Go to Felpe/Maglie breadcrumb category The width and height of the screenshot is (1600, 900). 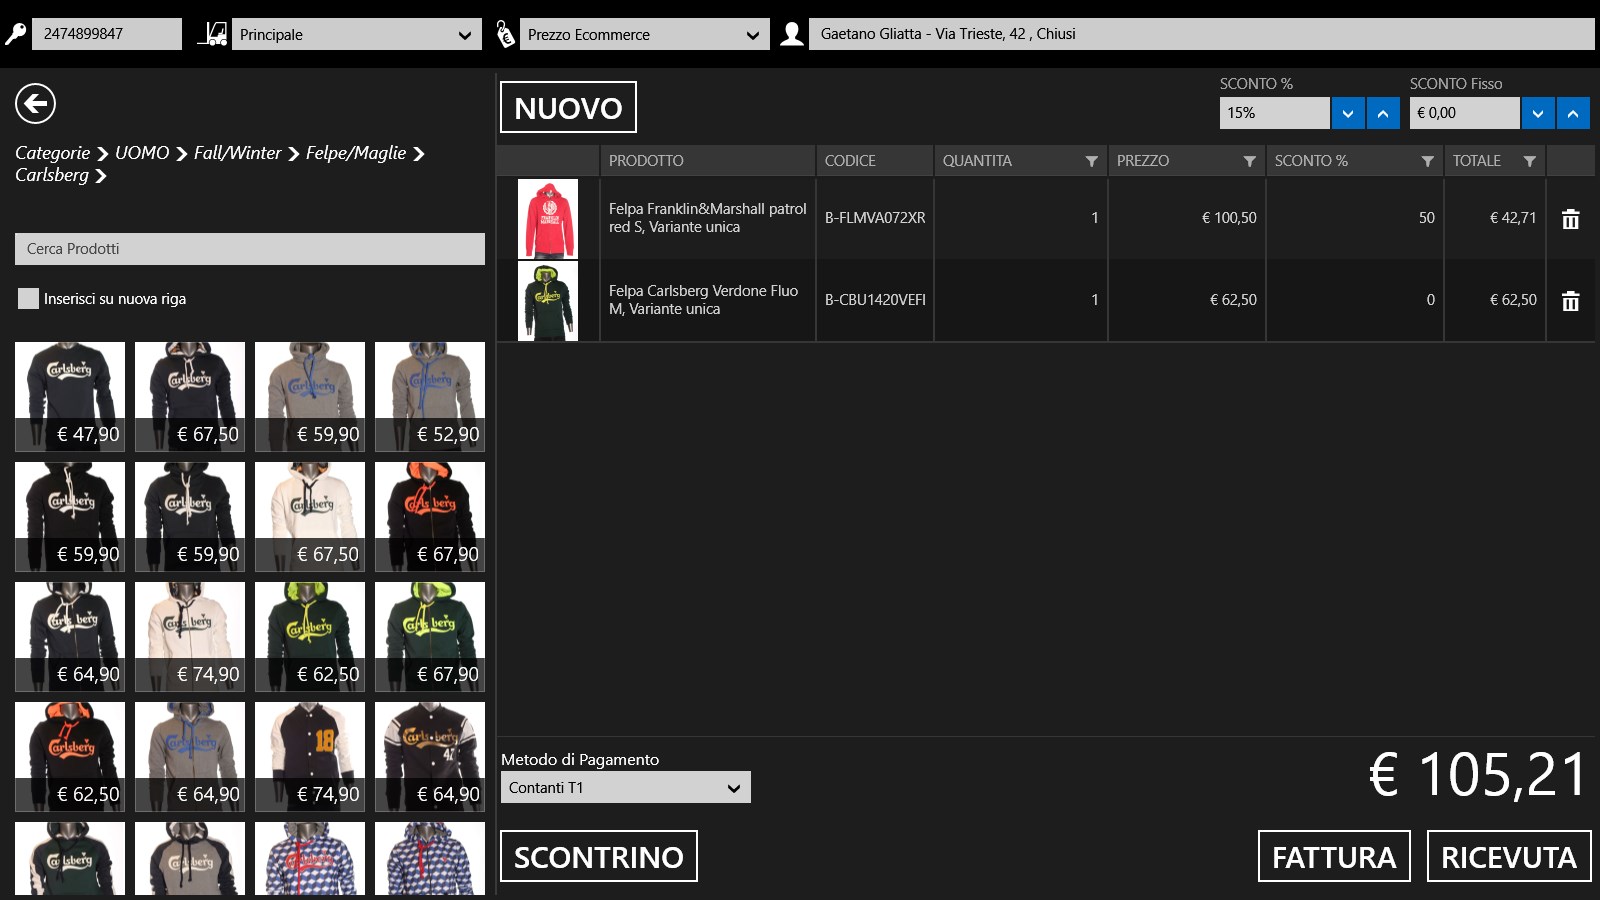click(x=355, y=153)
